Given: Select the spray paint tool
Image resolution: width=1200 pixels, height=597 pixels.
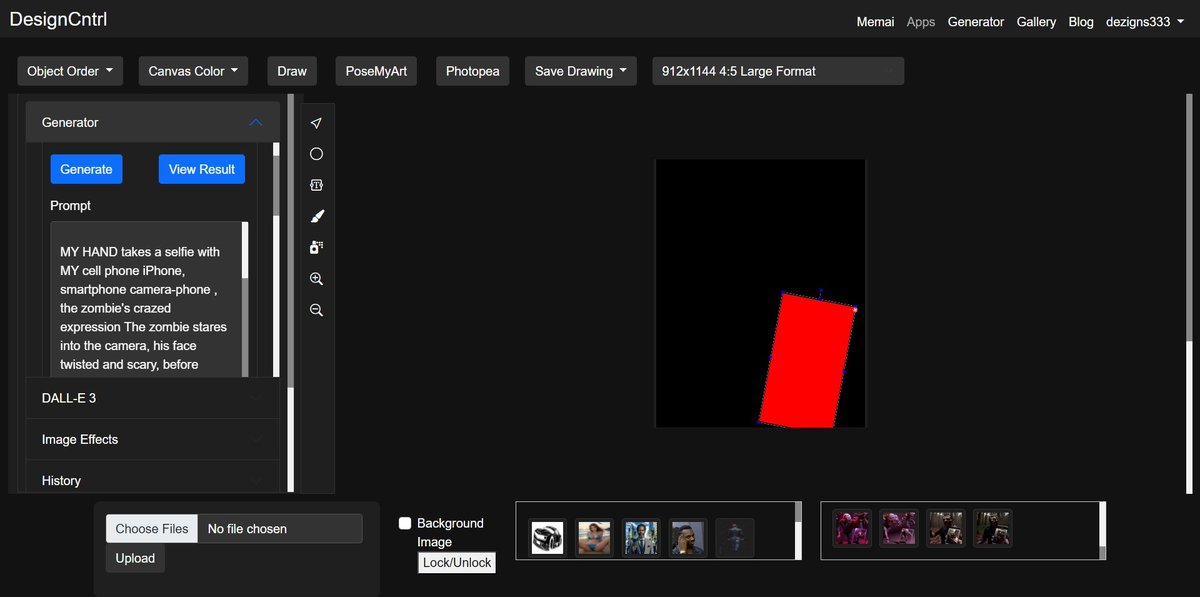Looking at the screenshot, I should point(316,247).
